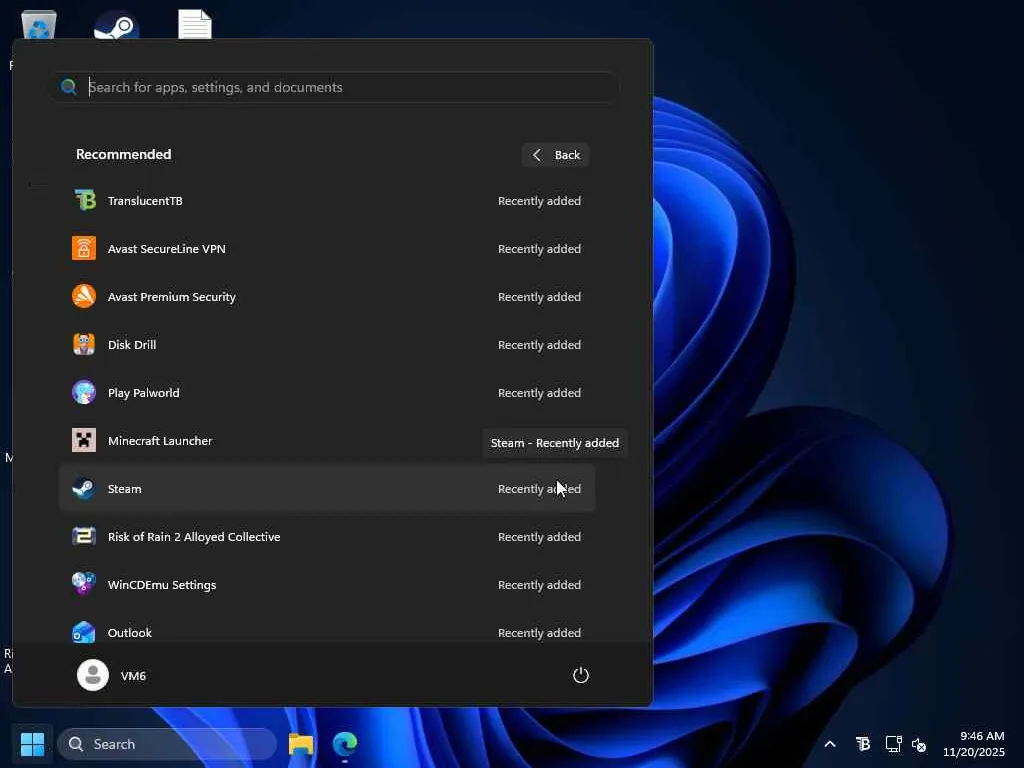Launch Avast SecureLine VPN icon

tap(84, 248)
